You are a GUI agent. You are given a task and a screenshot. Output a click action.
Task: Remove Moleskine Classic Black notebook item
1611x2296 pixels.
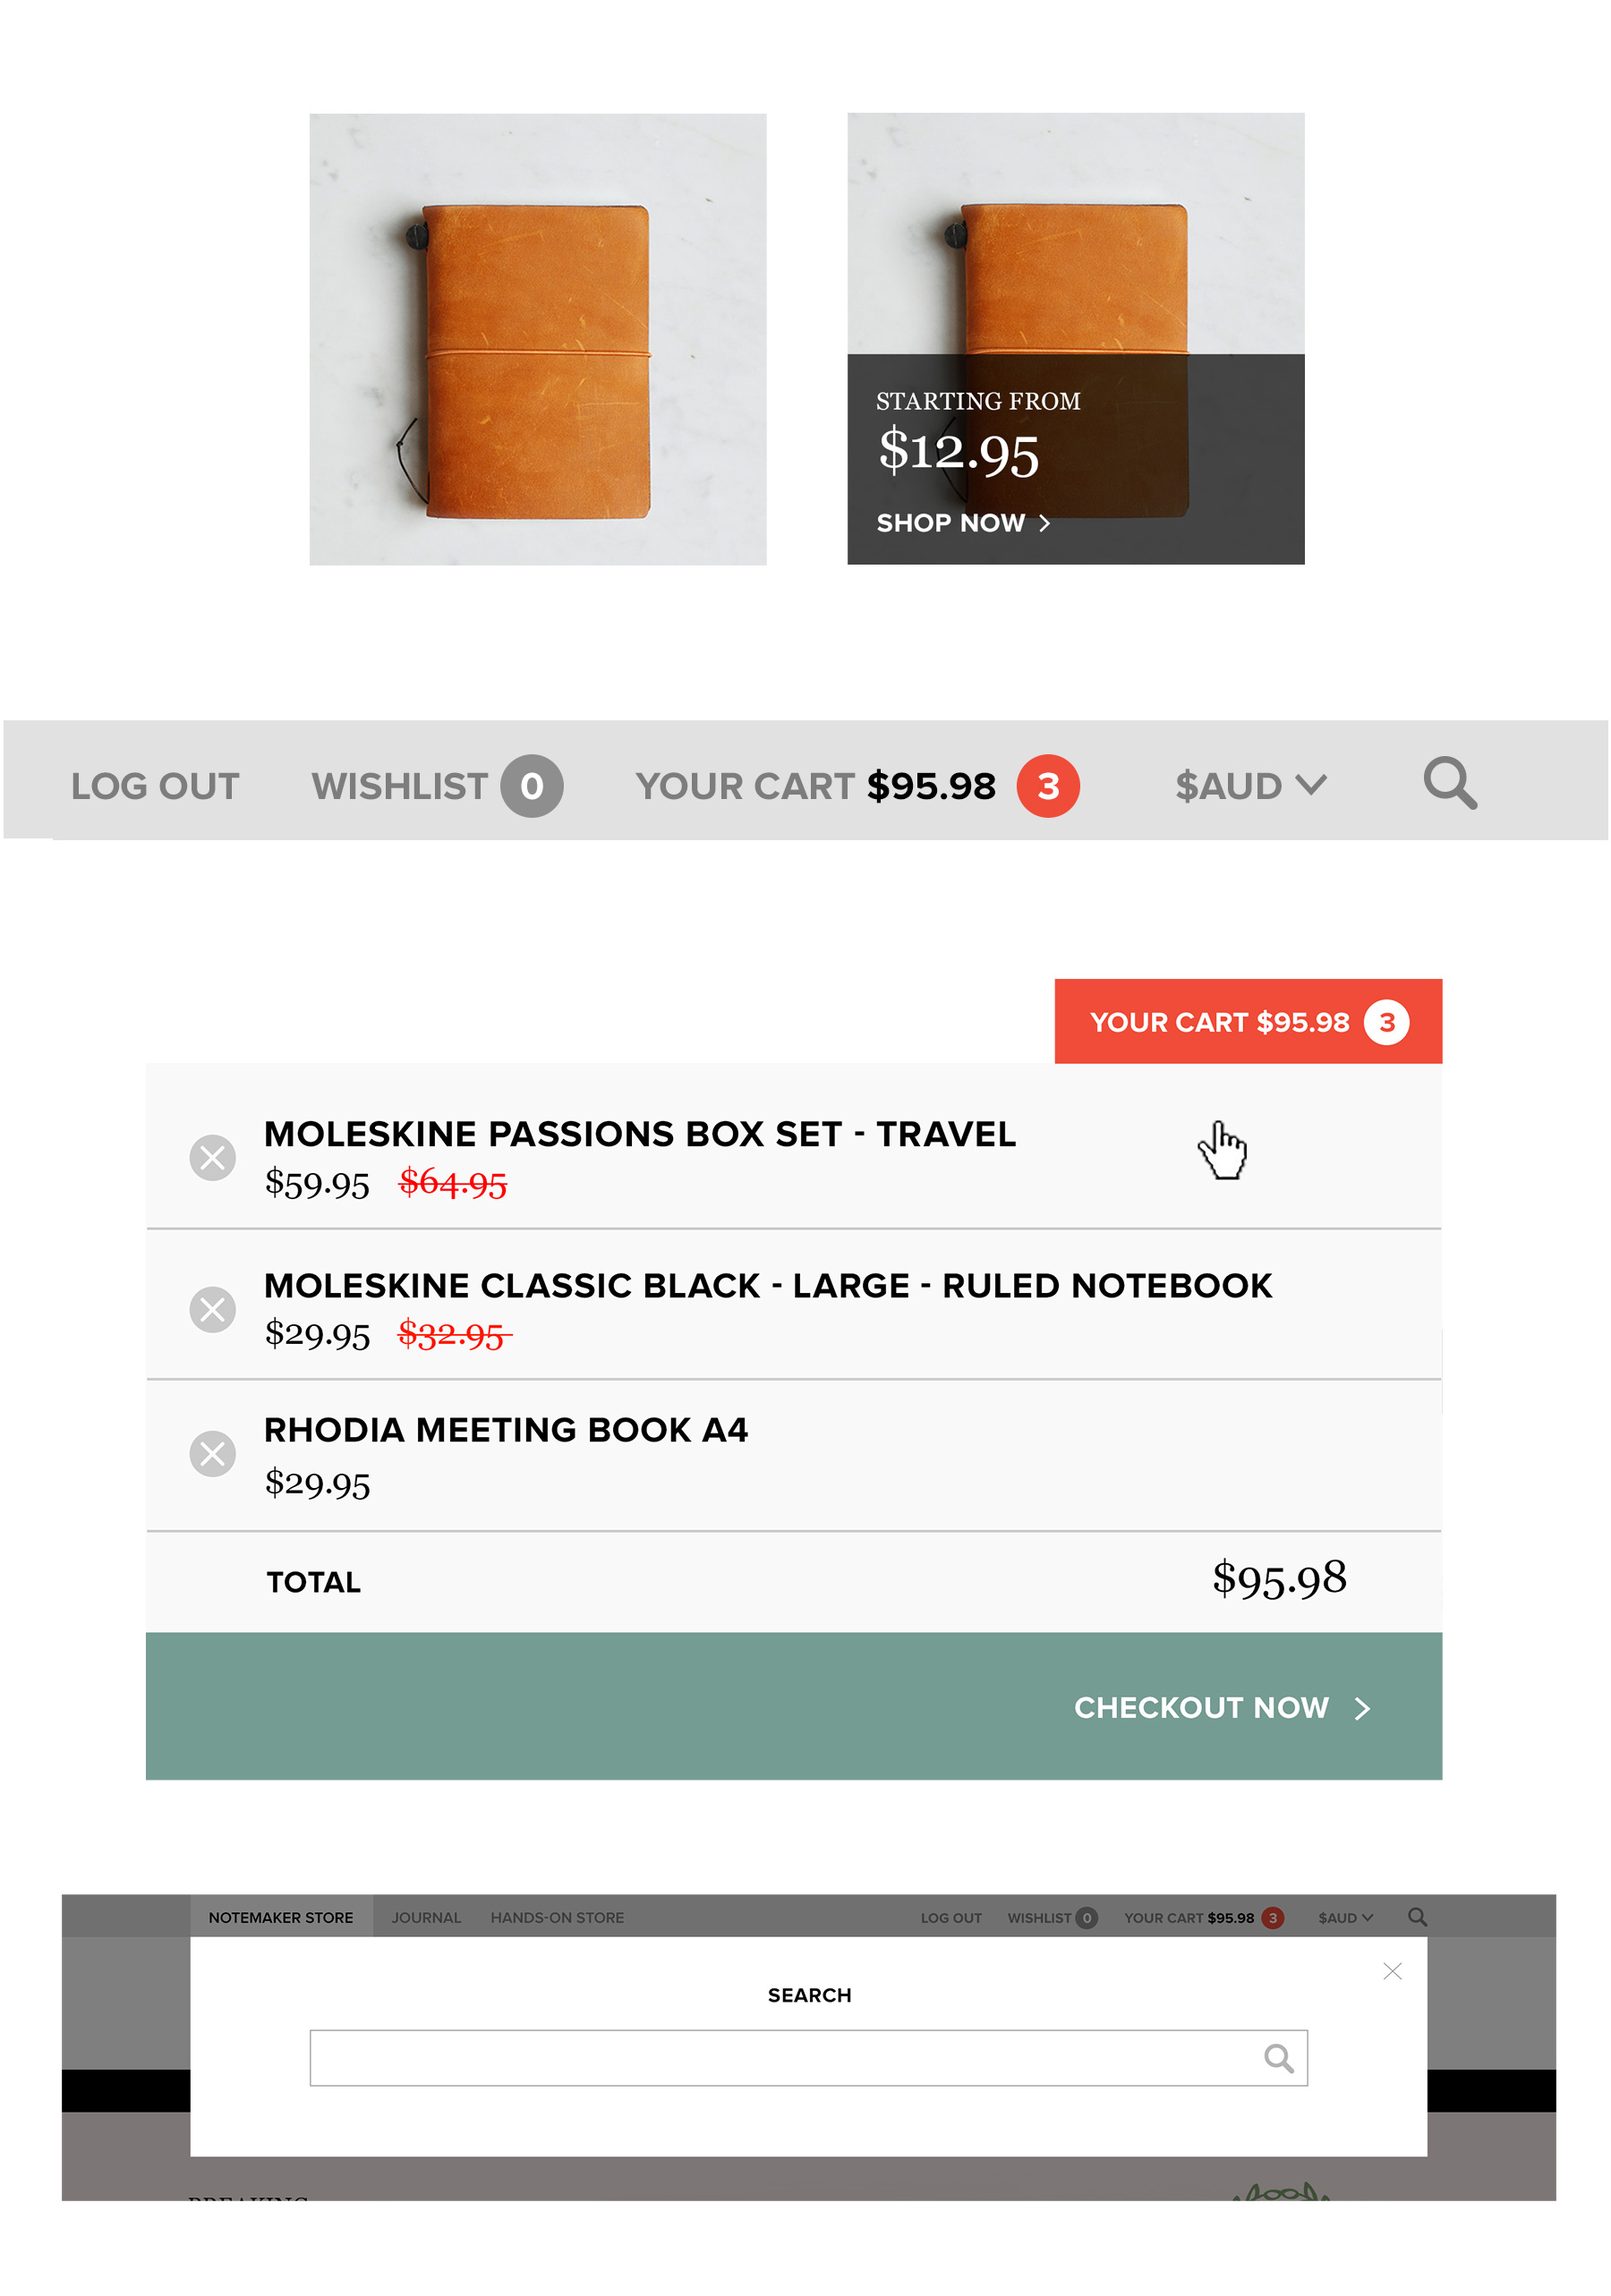pos(212,1308)
